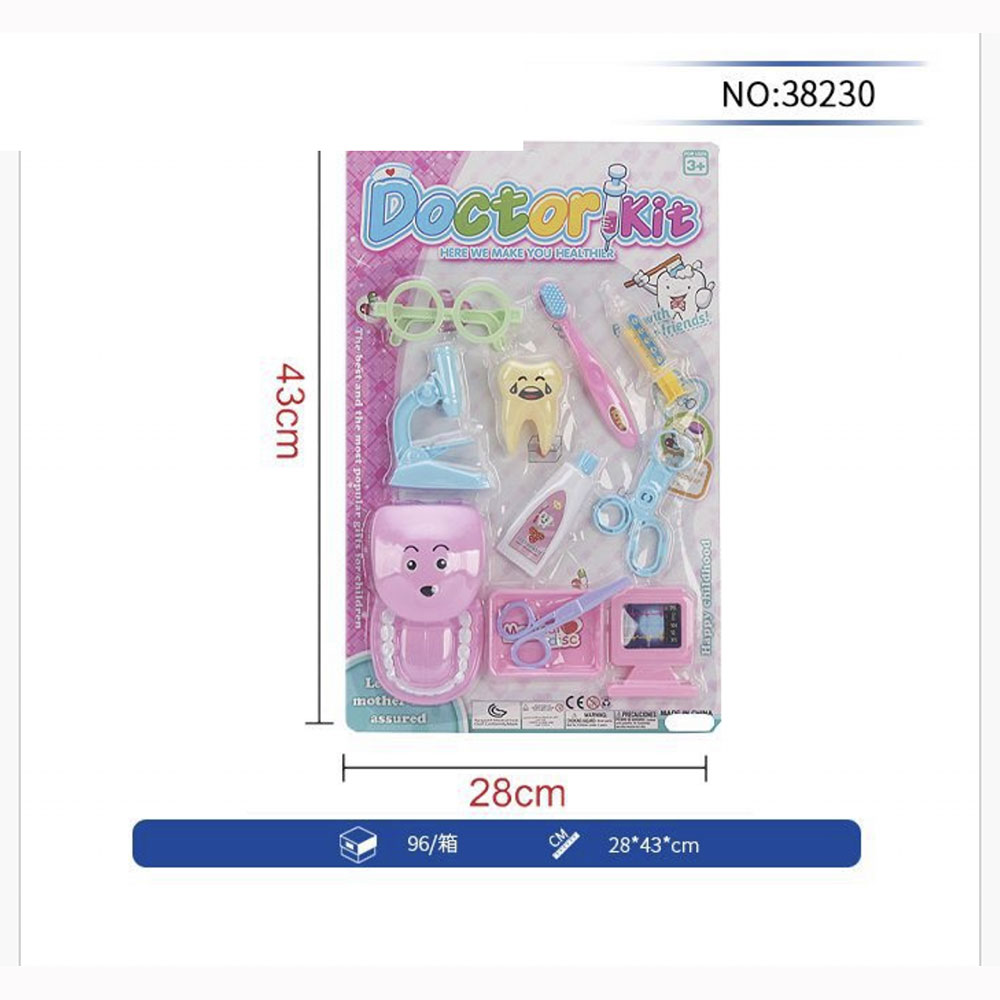This screenshot has width=1000, height=1000.
Task: Click the box carton icon beside 96/箱
Action: point(358,844)
